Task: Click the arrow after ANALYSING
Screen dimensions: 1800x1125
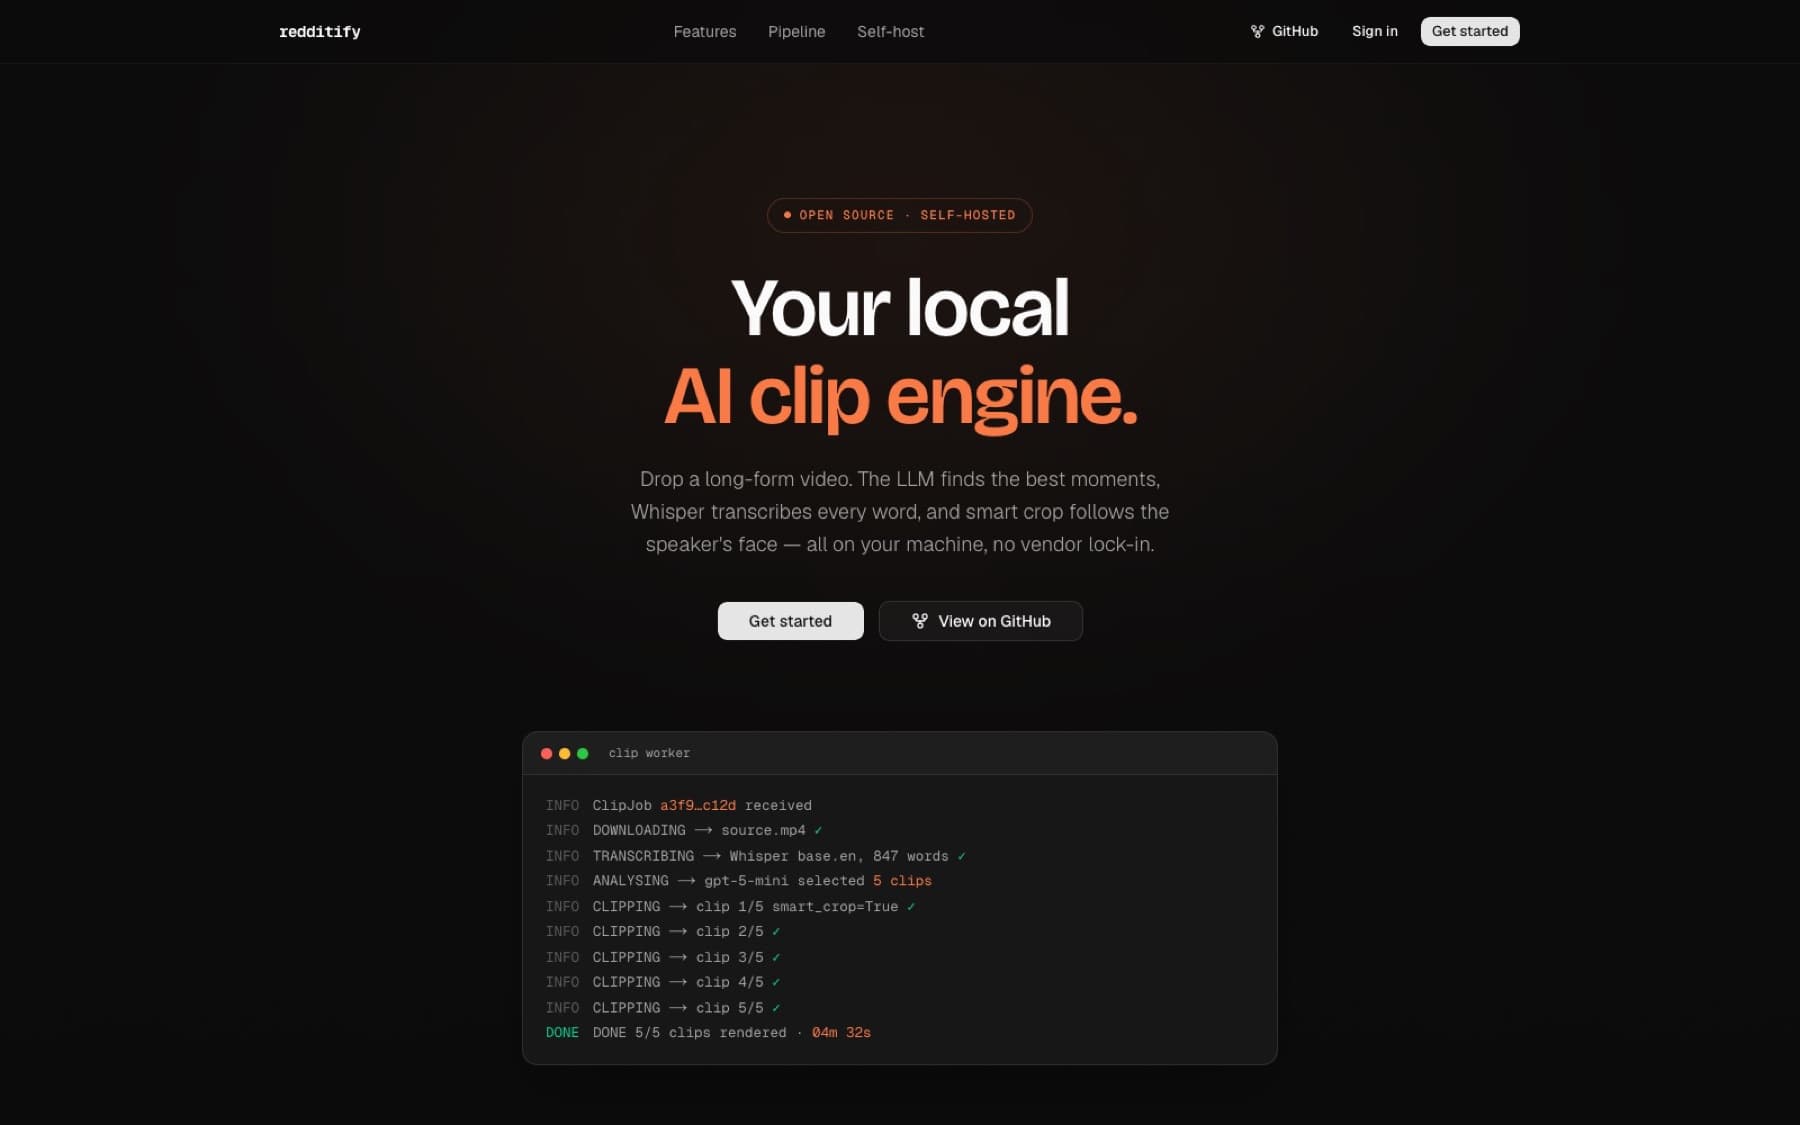Action: 686,881
